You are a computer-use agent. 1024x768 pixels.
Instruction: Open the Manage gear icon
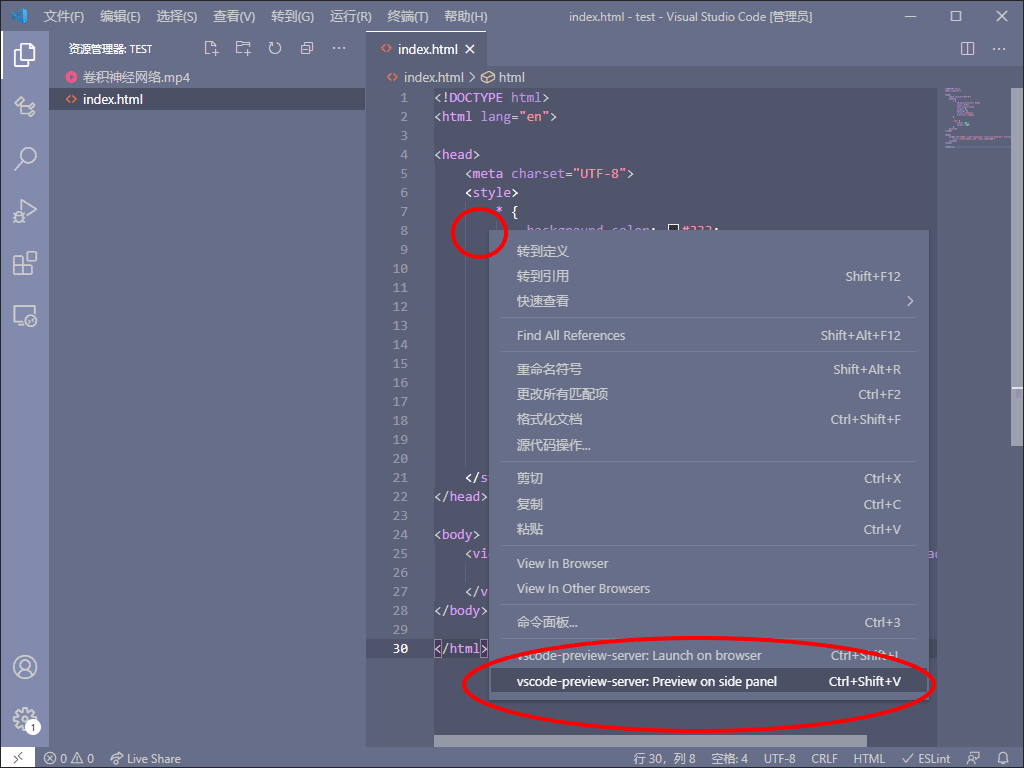25,719
